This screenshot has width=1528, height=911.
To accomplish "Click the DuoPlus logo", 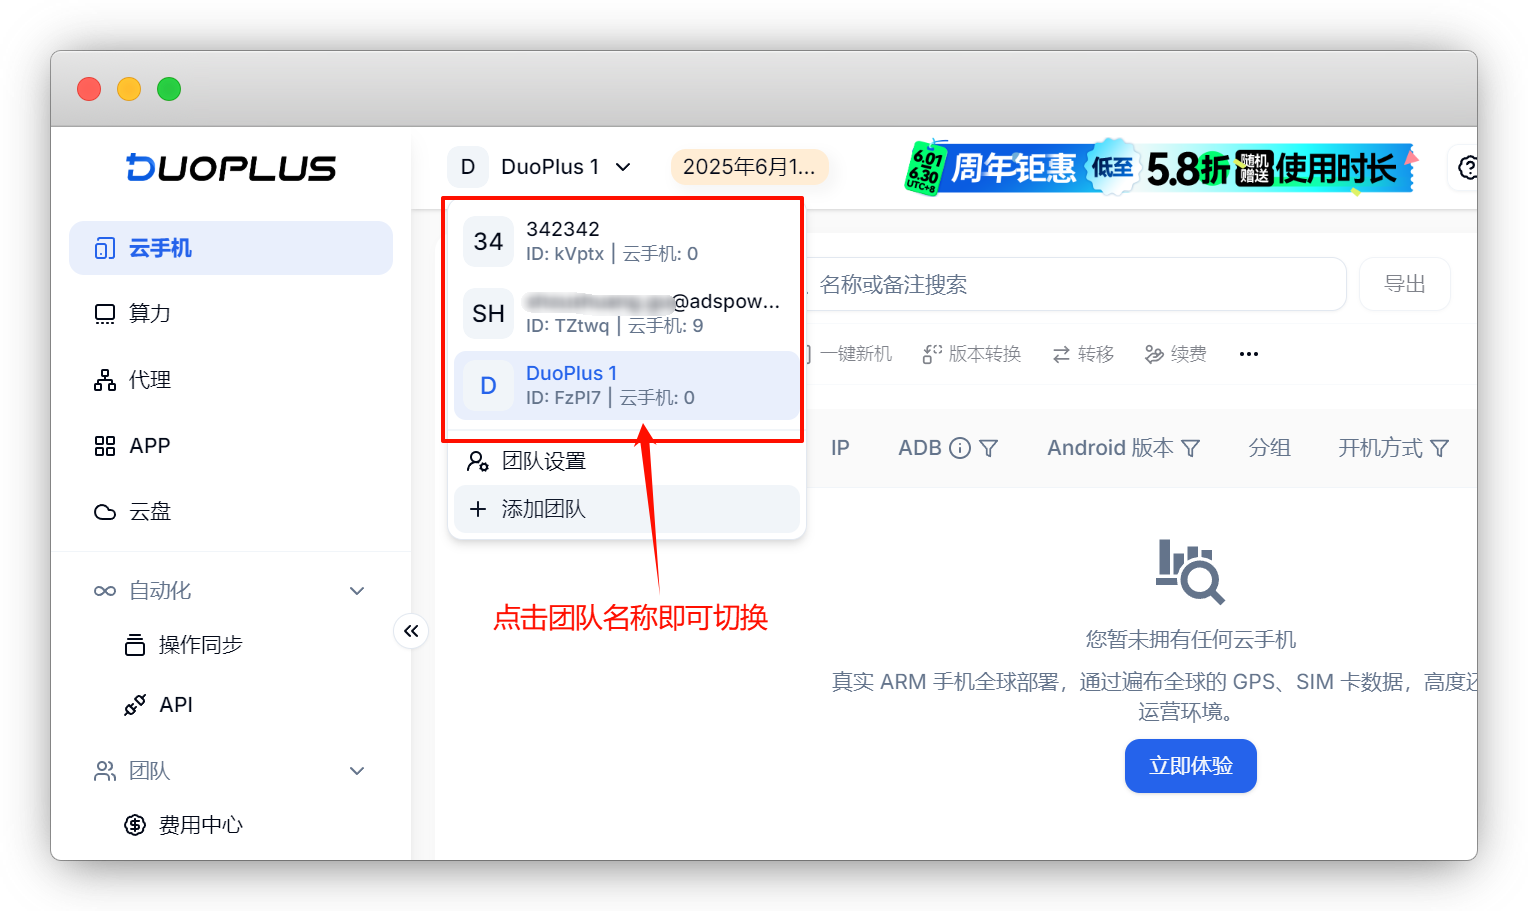I will (231, 168).
